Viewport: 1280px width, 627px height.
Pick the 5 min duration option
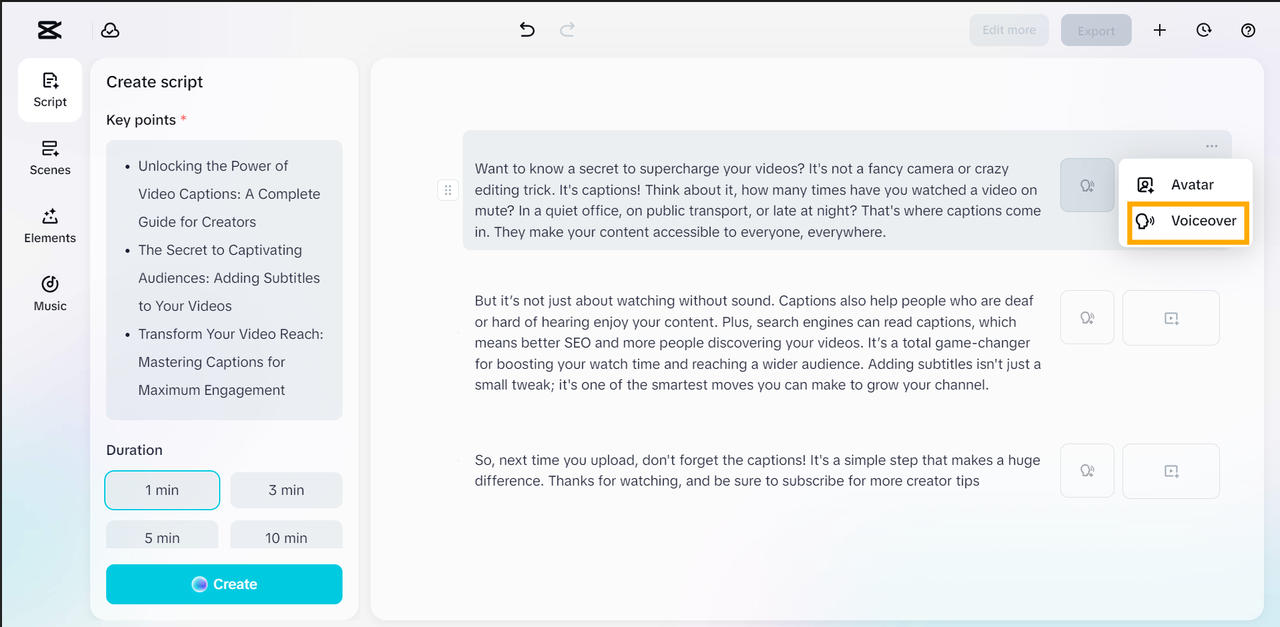point(162,537)
